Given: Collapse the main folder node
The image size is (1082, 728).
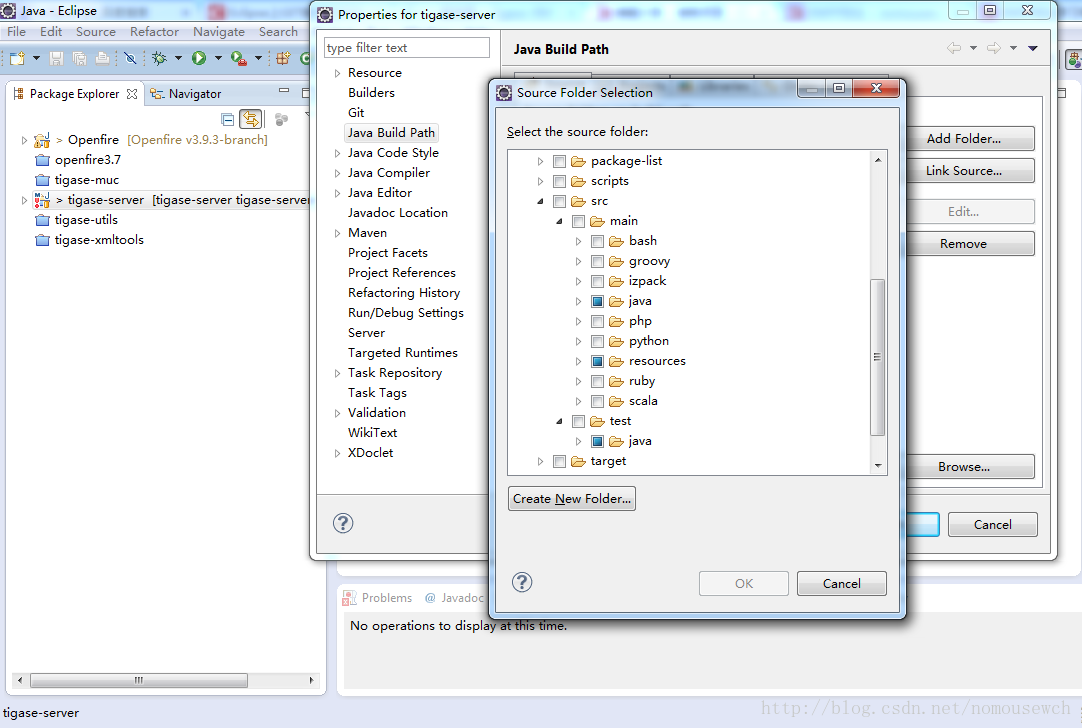Looking at the screenshot, I should point(560,222).
